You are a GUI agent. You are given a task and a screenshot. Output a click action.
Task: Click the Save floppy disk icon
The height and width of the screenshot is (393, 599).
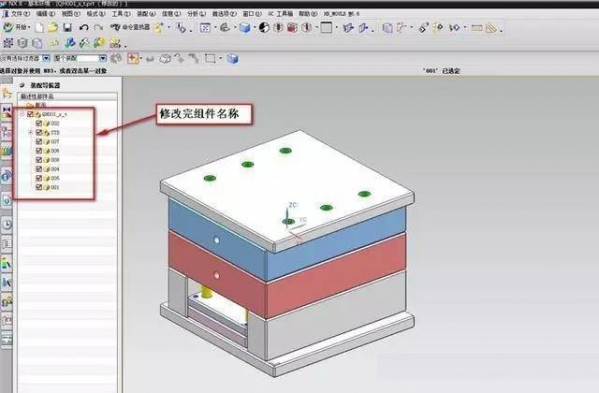[68, 27]
